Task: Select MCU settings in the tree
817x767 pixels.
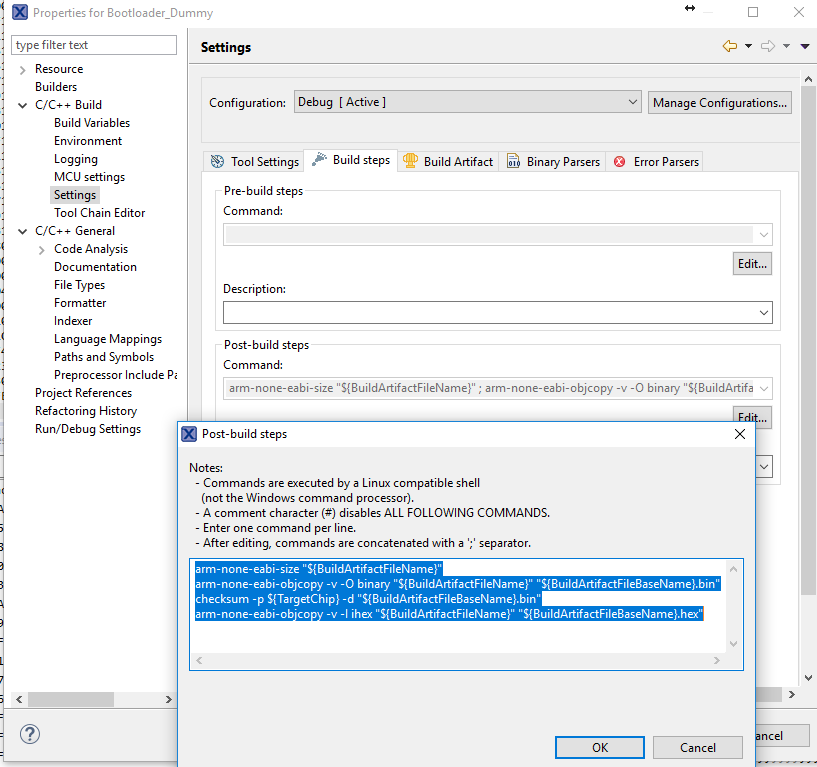Action: point(89,177)
